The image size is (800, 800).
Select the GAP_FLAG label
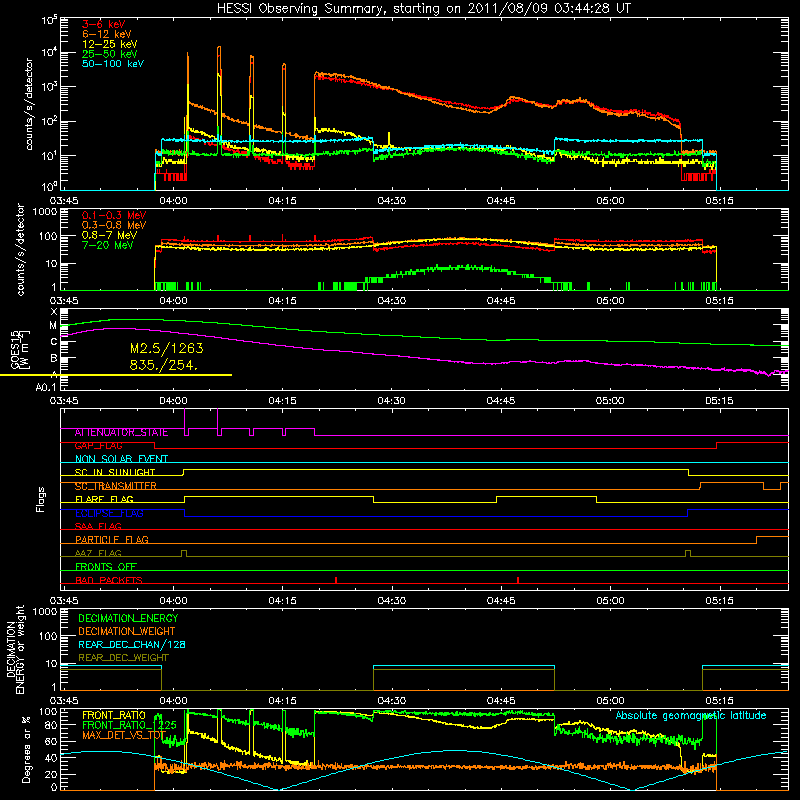[x=98, y=445]
